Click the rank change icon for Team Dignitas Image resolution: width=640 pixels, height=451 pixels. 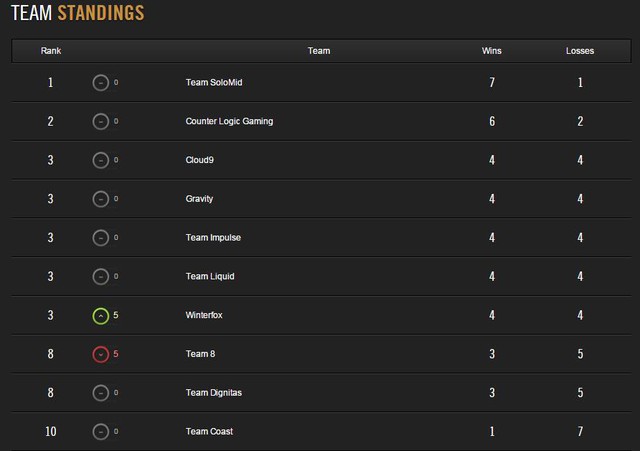[100, 393]
